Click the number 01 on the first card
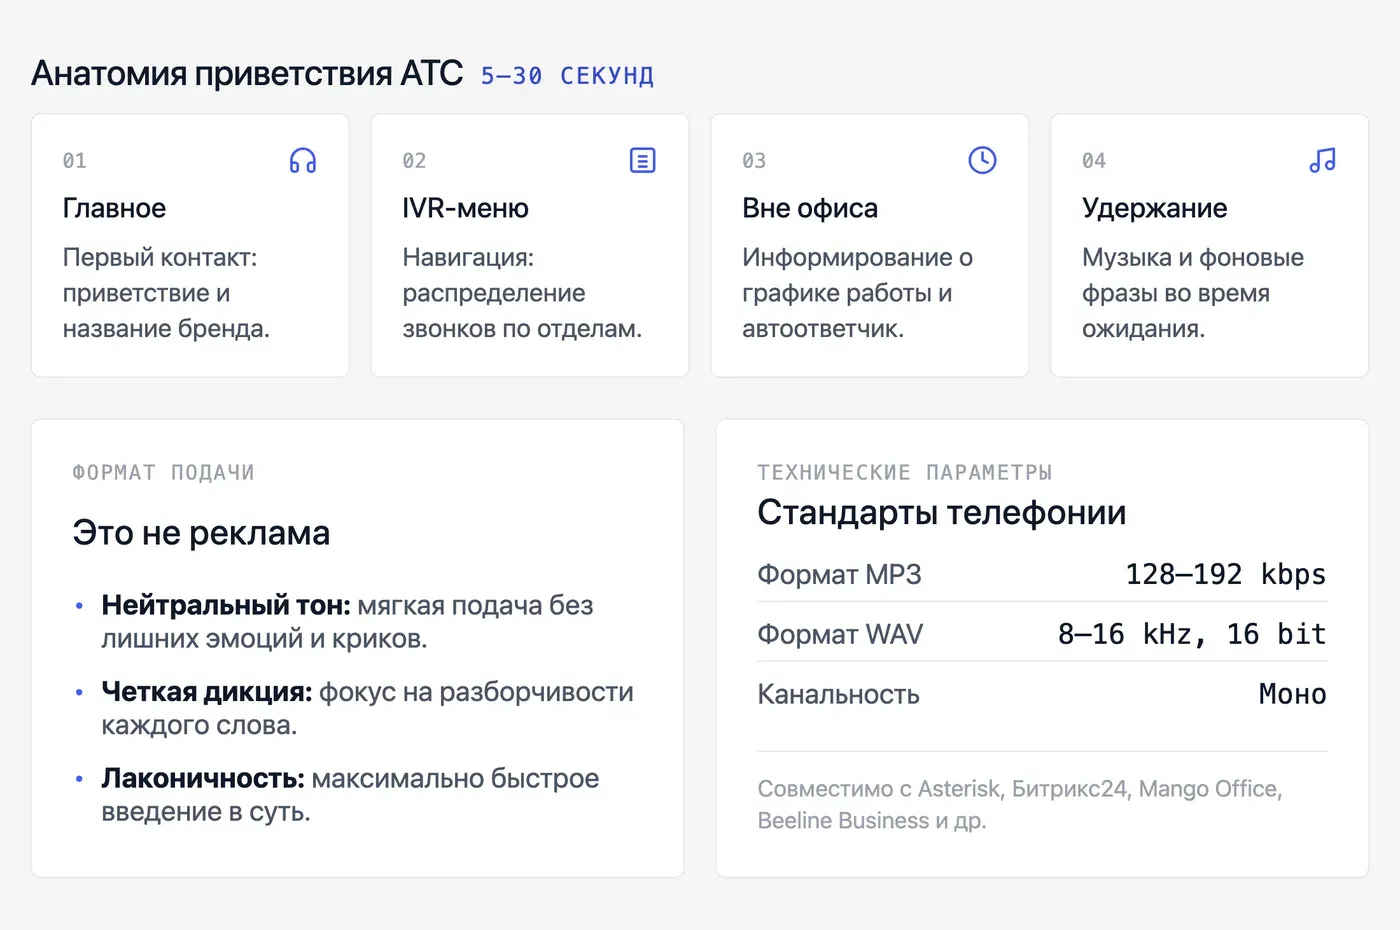1400x930 pixels. tap(75, 161)
